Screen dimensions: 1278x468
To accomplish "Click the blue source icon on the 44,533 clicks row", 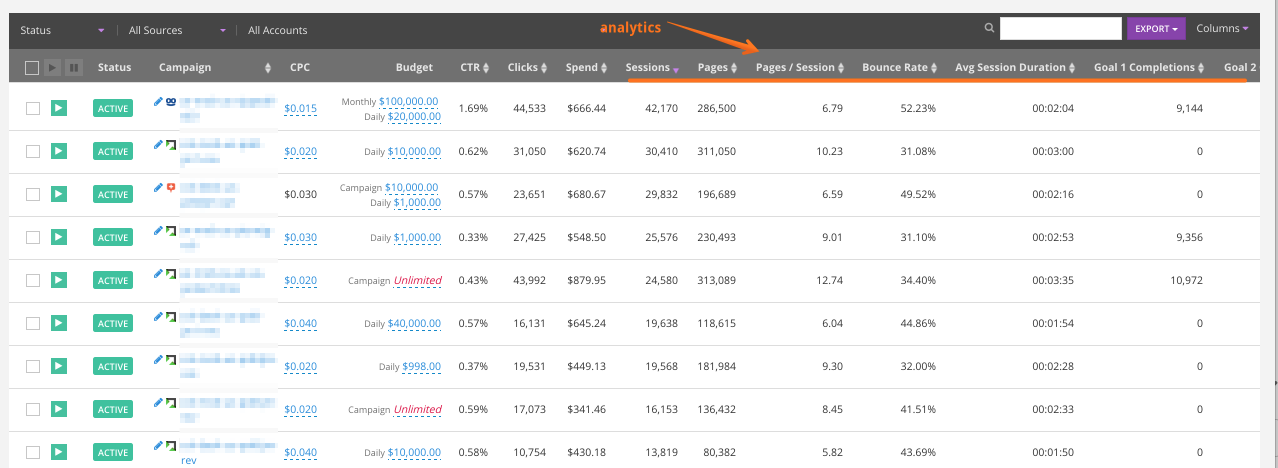I will [171, 101].
